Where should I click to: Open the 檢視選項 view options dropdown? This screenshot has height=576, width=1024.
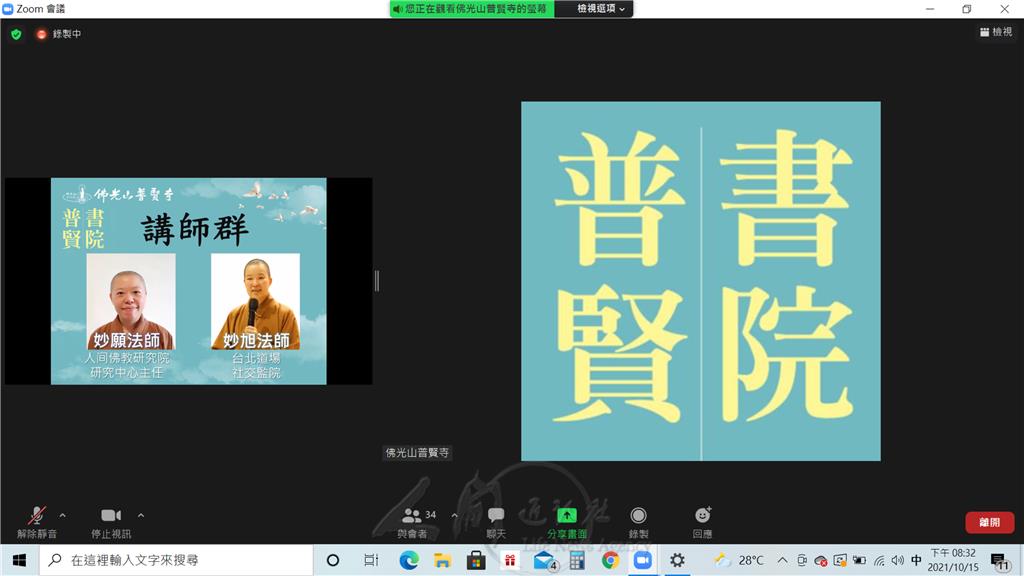[x=601, y=8]
